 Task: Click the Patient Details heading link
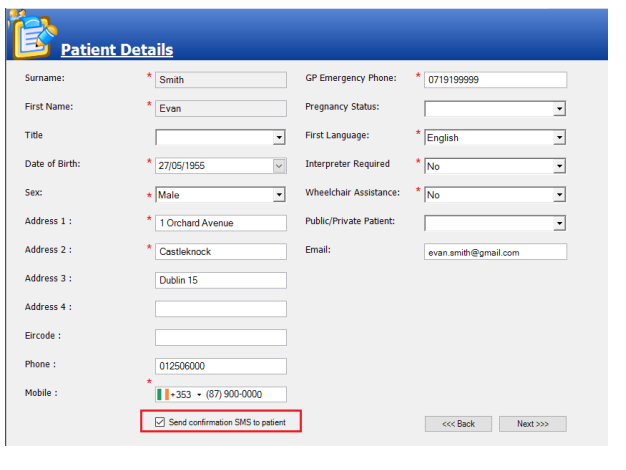click(x=117, y=50)
